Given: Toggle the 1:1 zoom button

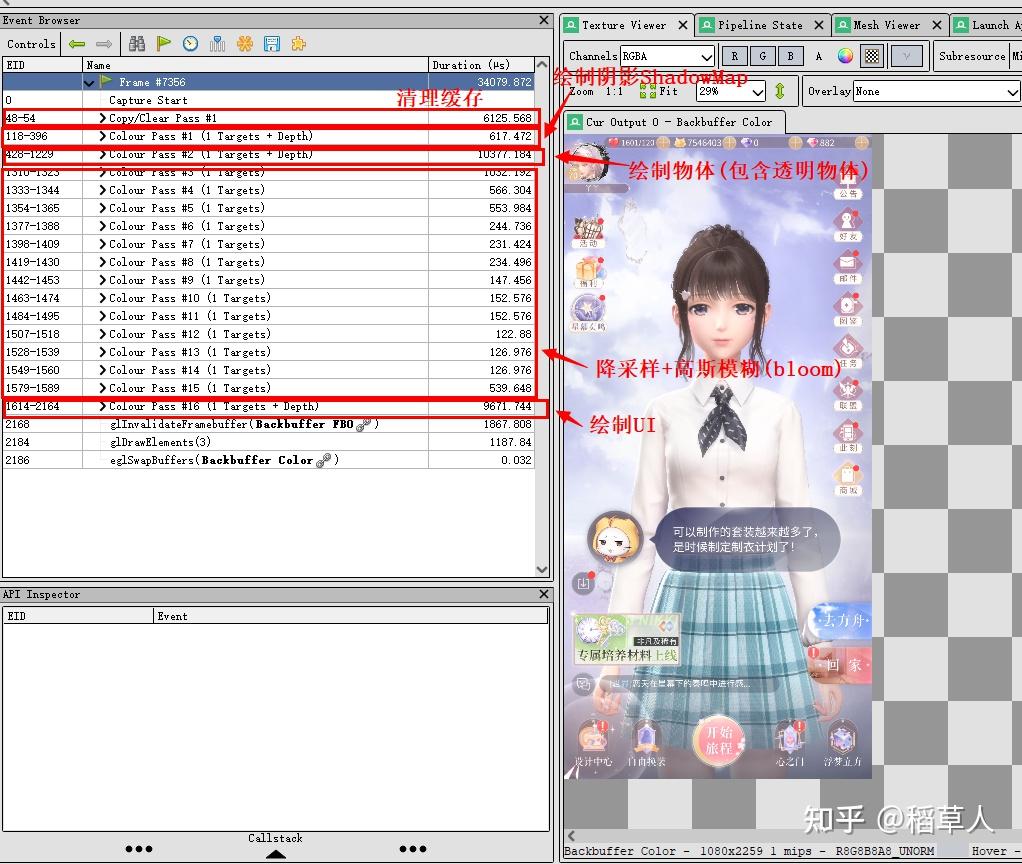Looking at the screenshot, I should click(x=613, y=91).
